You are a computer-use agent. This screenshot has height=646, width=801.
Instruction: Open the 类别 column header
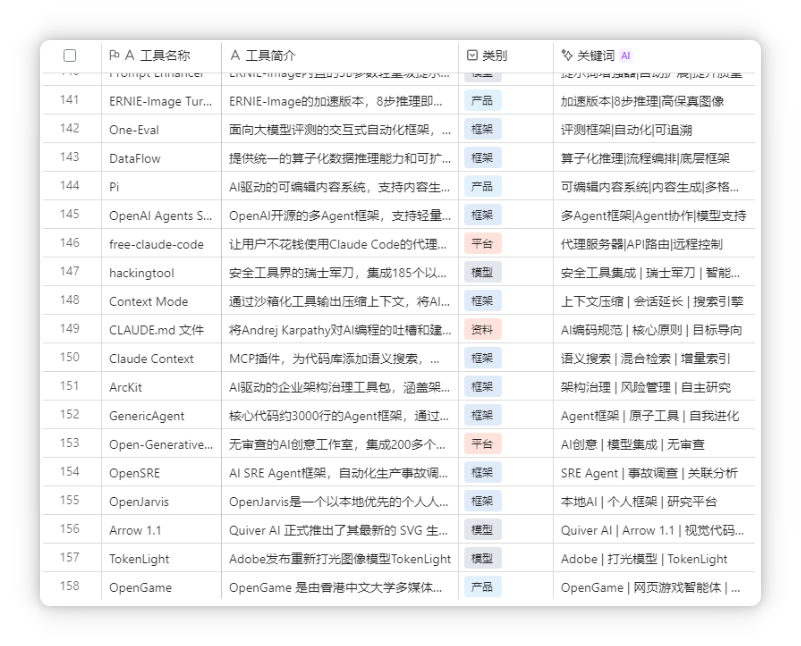pyautogui.click(x=506, y=55)
